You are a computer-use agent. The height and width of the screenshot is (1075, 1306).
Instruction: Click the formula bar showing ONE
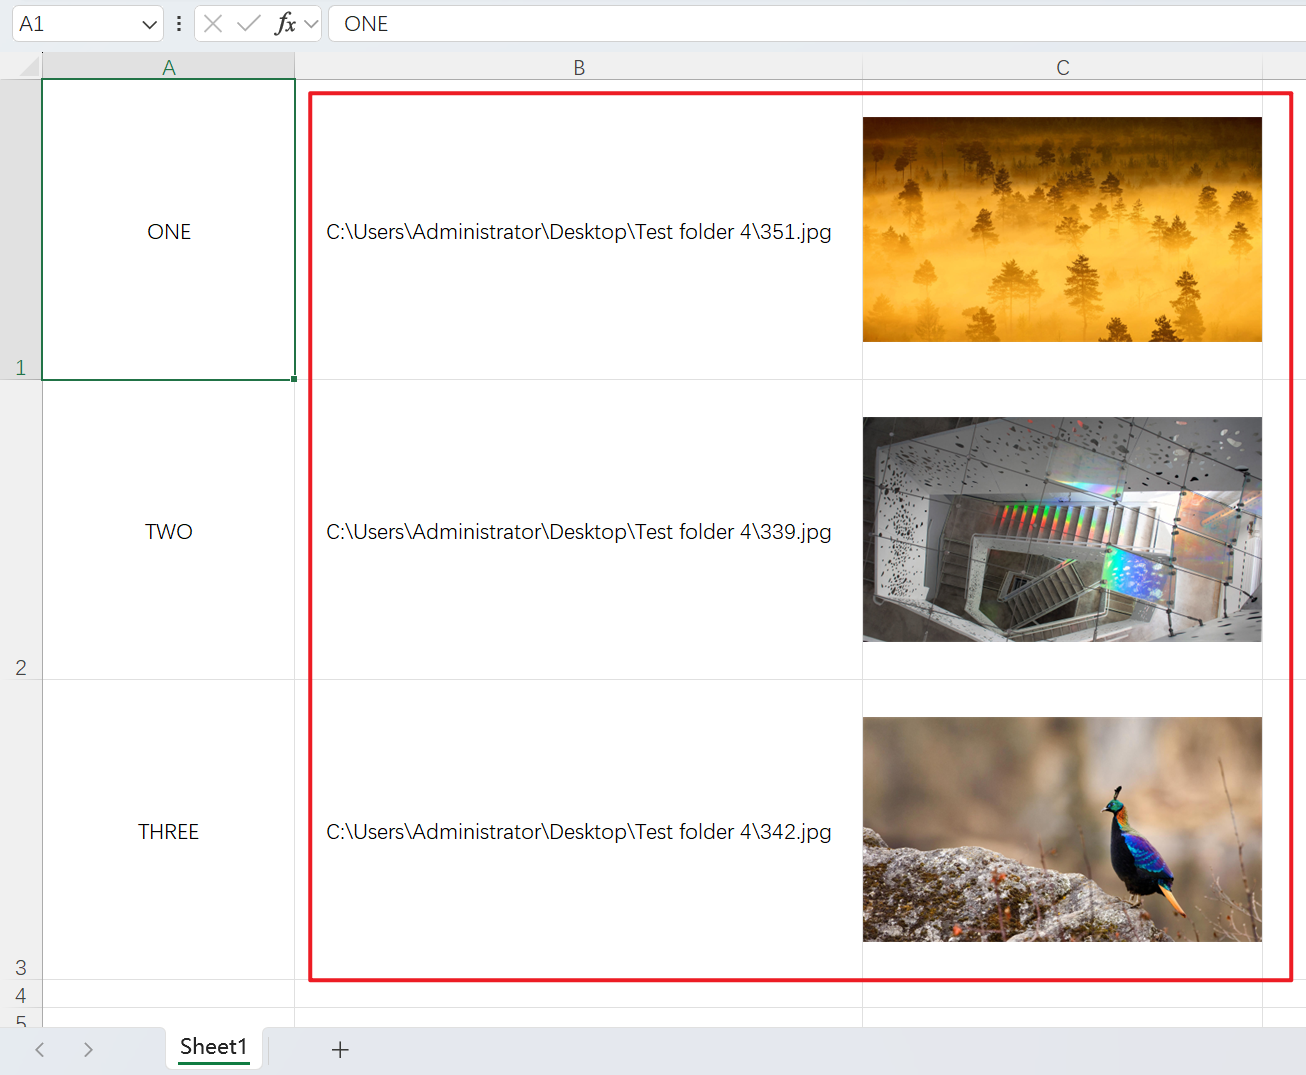[500, 23]
